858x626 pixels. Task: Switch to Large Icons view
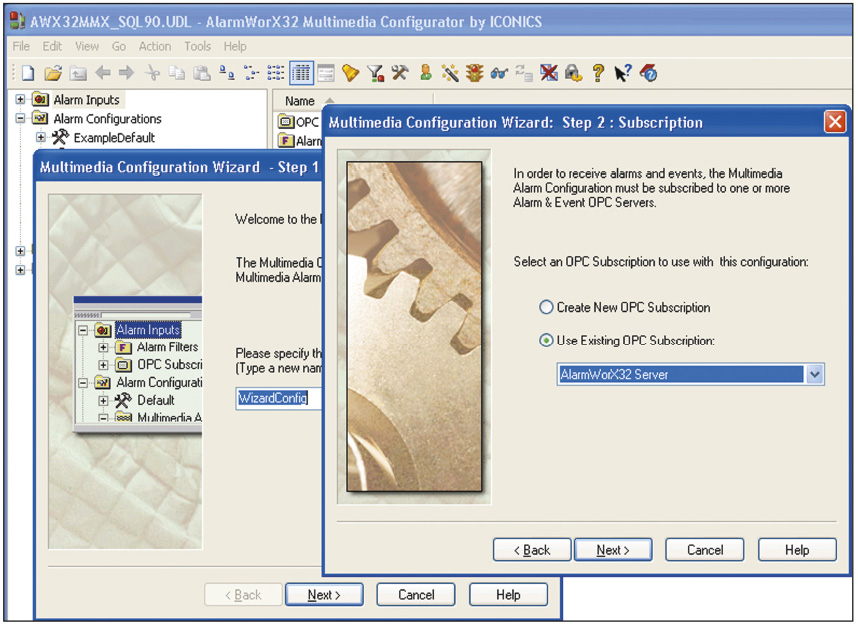(x=227, y=73)
